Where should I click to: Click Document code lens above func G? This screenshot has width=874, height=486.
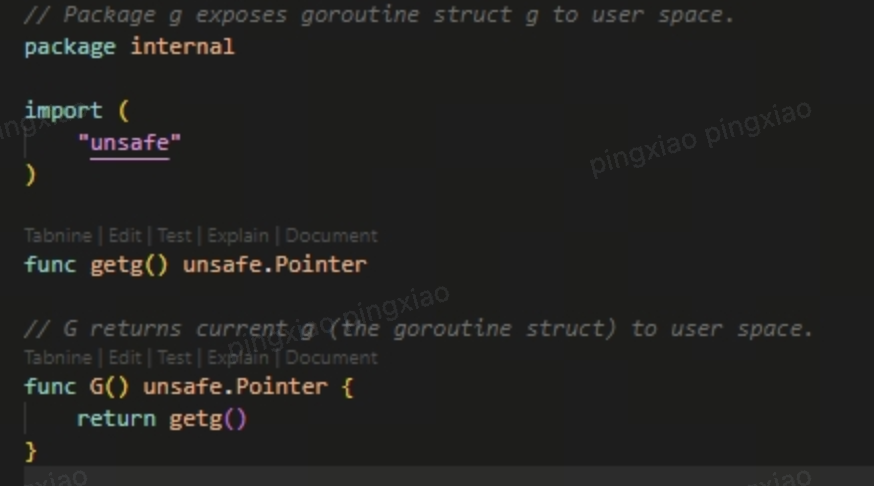(332, 357)
